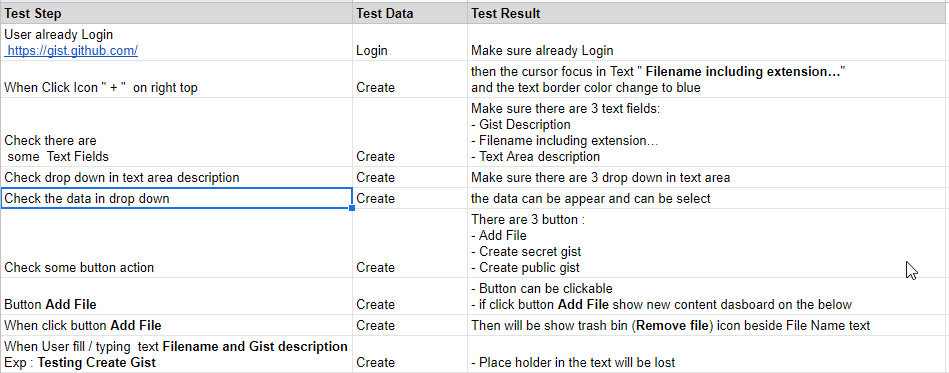Click the fill handle of the selected cell
This screenshot has height=373, width=949.
352,208
